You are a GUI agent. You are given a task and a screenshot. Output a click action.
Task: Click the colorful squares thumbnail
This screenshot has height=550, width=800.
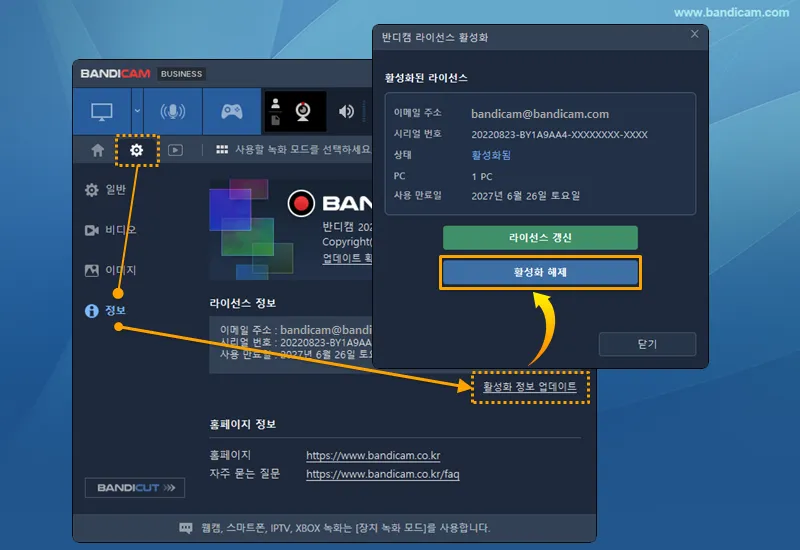tap(251, 229)
